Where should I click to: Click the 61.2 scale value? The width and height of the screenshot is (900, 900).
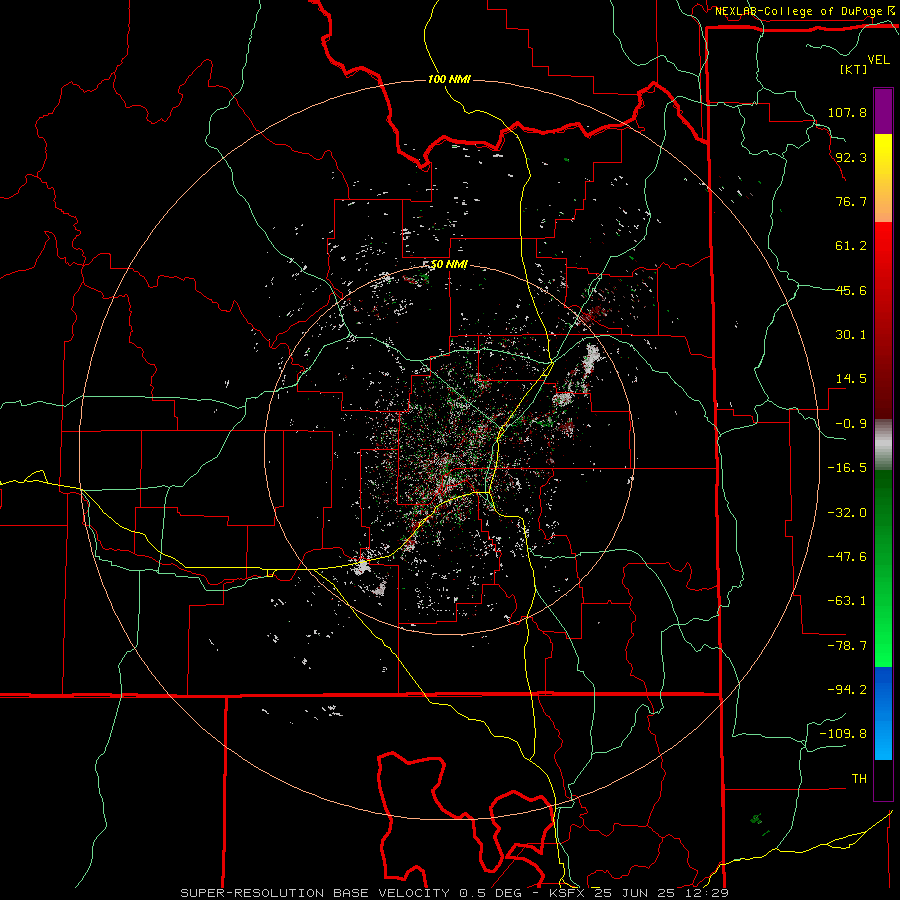click(851, 246)
